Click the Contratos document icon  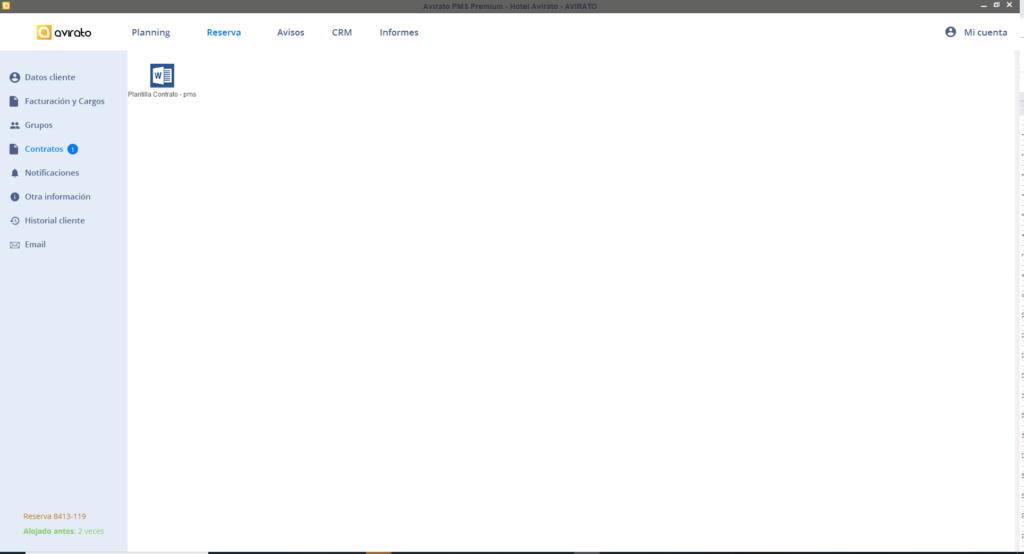tap(14, 149)
